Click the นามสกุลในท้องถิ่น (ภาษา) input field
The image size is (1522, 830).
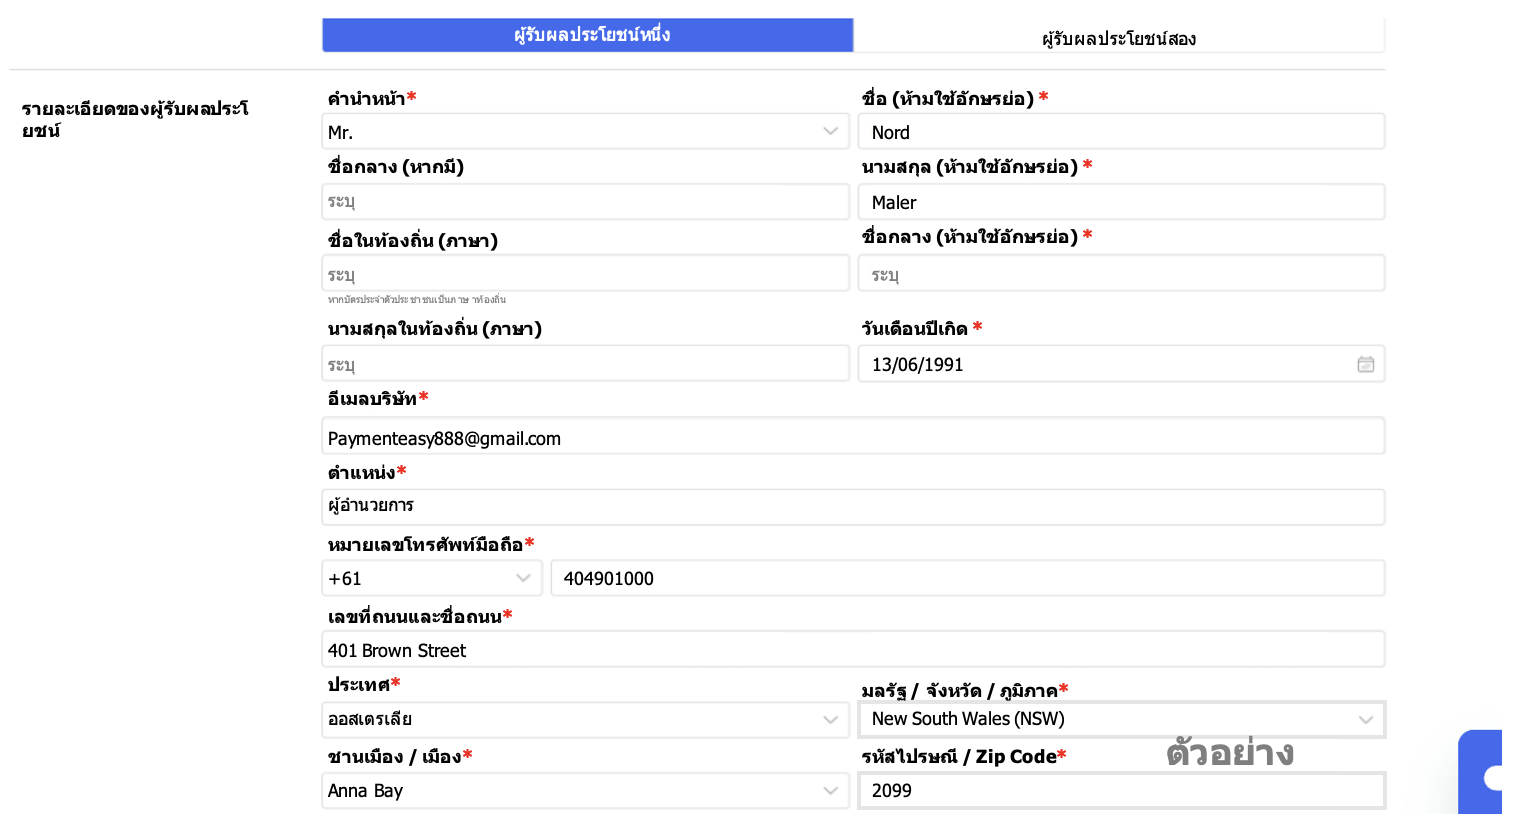pyautogui.click(x=586, y=363)
